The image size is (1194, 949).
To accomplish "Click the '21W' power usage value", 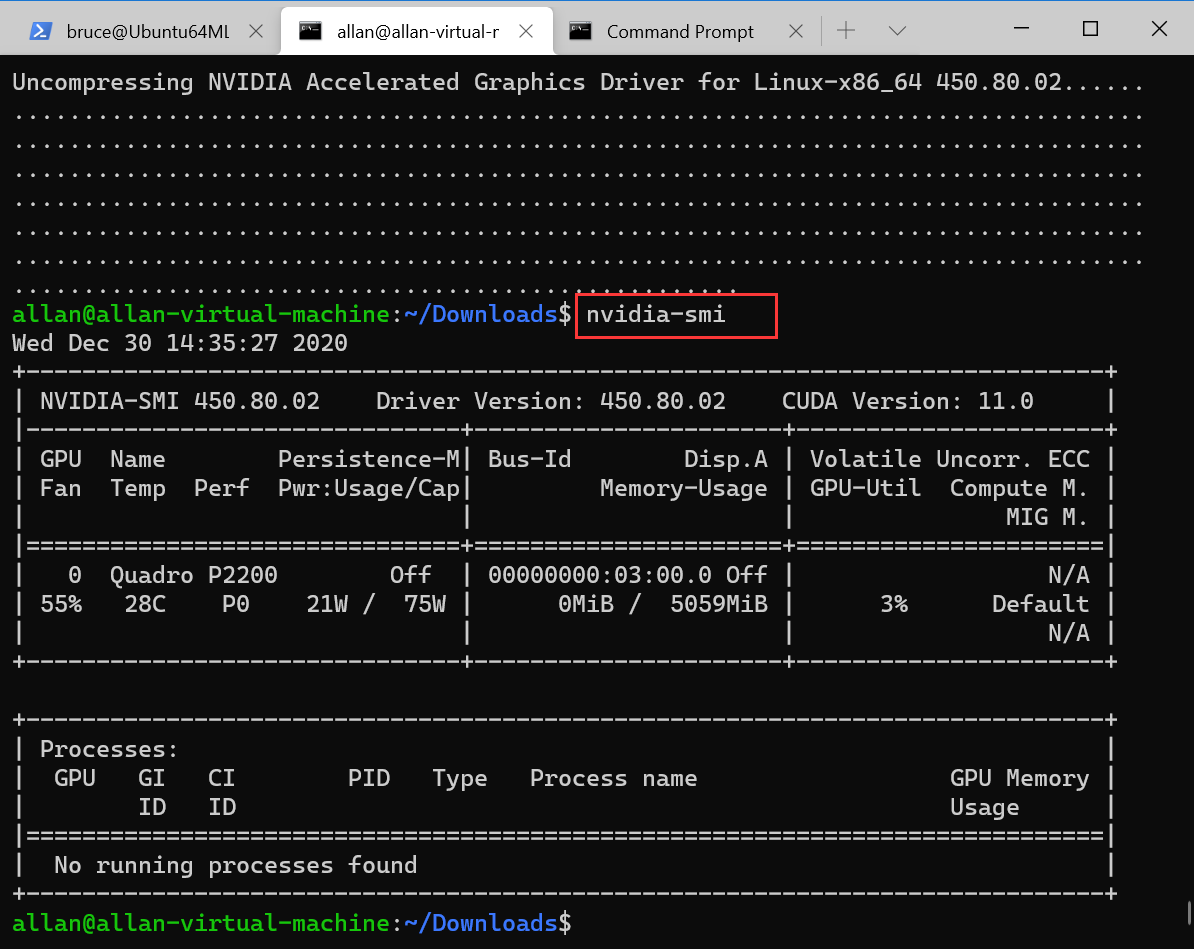I will point(327,604).
